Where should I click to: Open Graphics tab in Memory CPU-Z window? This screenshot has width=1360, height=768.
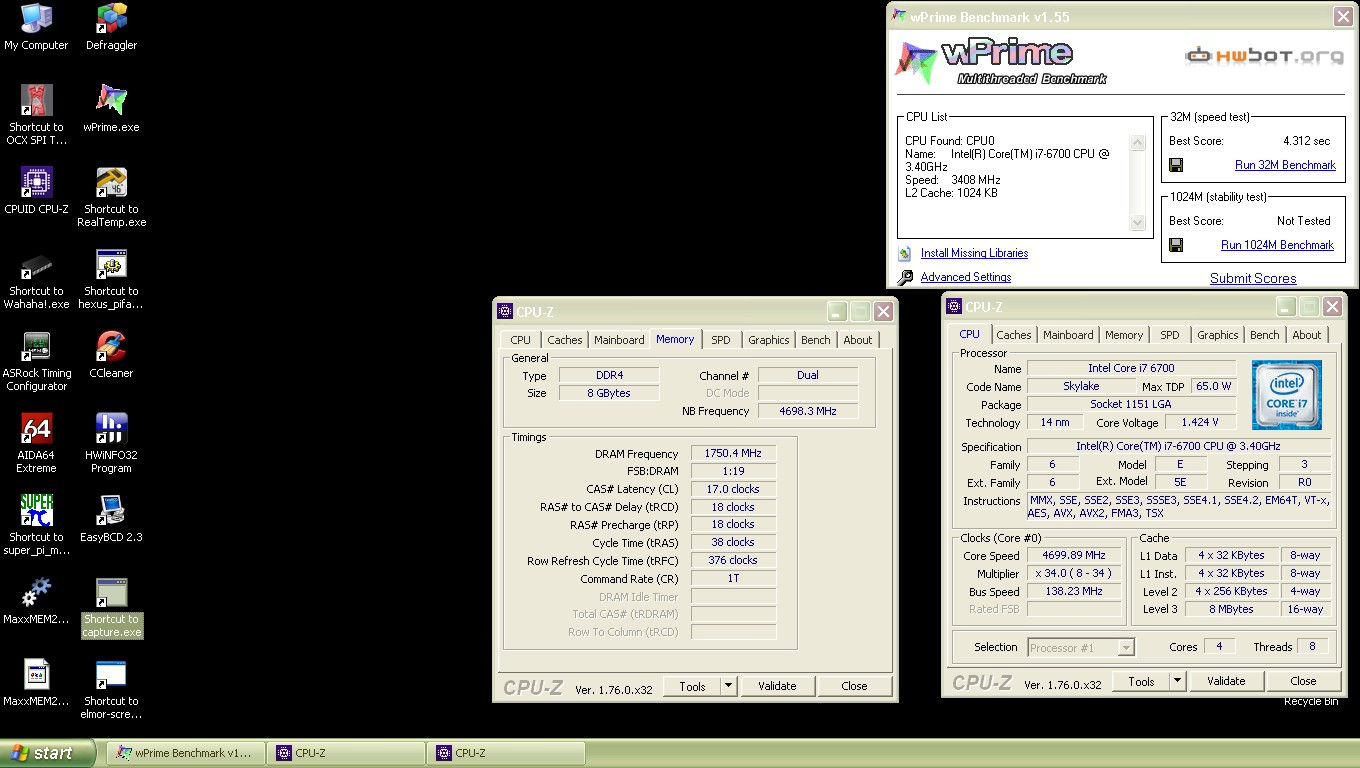tap(768, 340)
